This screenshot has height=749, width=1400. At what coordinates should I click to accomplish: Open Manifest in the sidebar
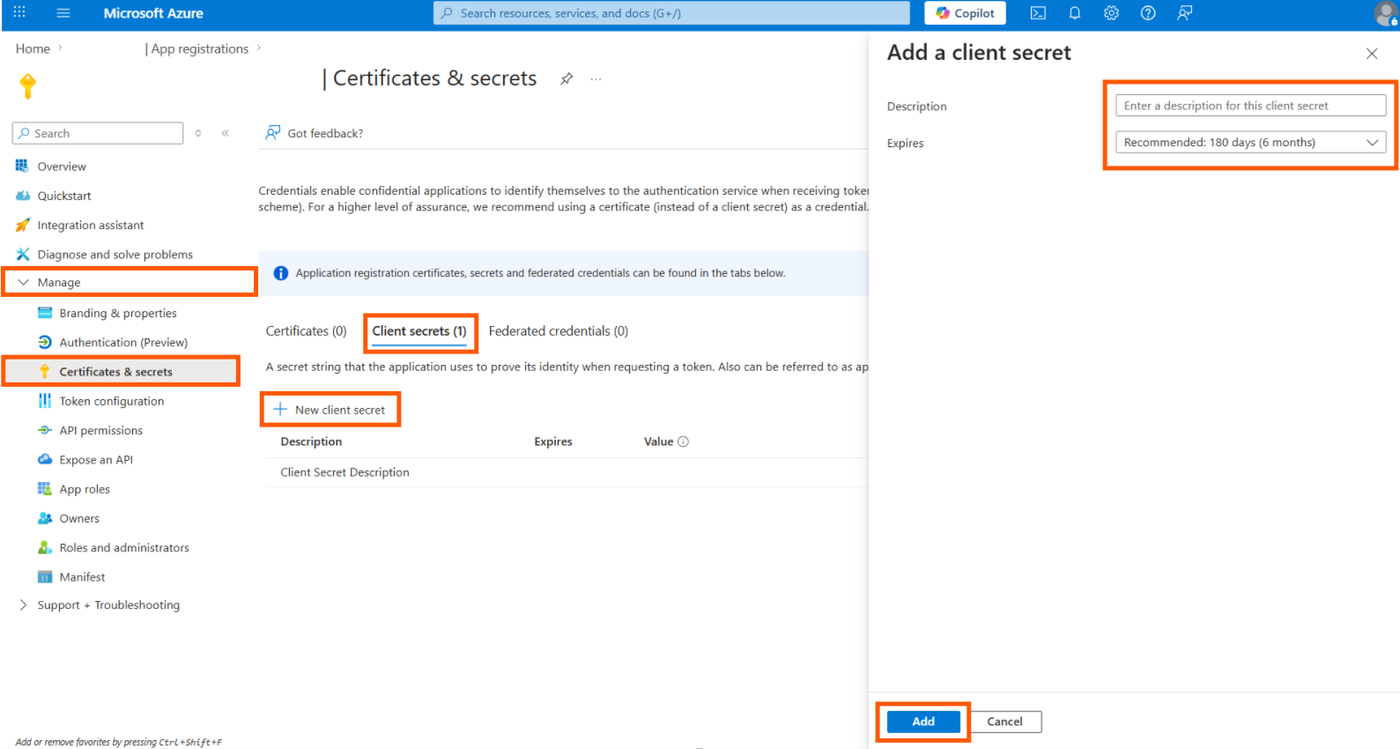(82, 577)
